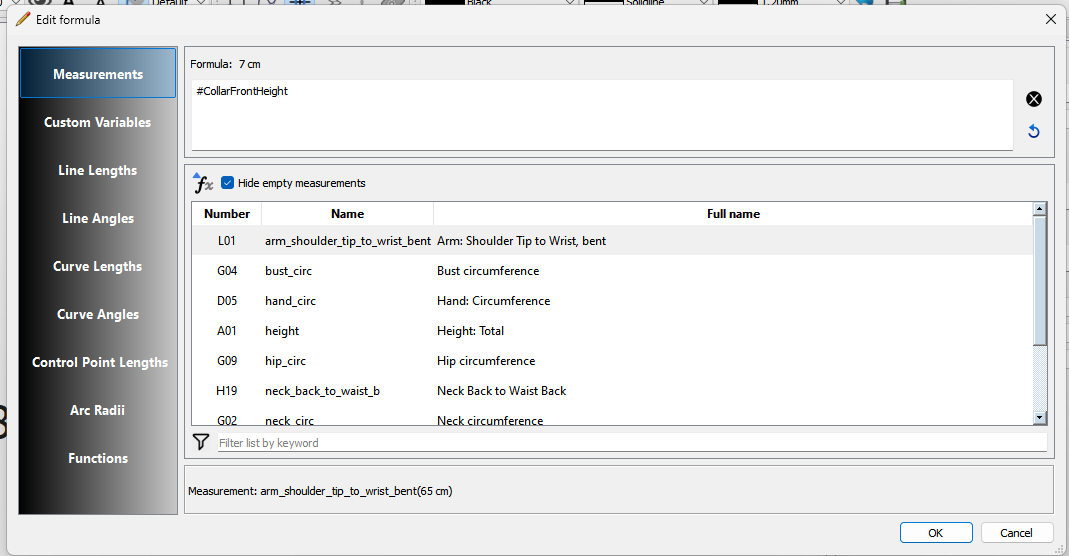
Task: Uncheck Hide empty measurements checkbox
Action: [228, 183]
